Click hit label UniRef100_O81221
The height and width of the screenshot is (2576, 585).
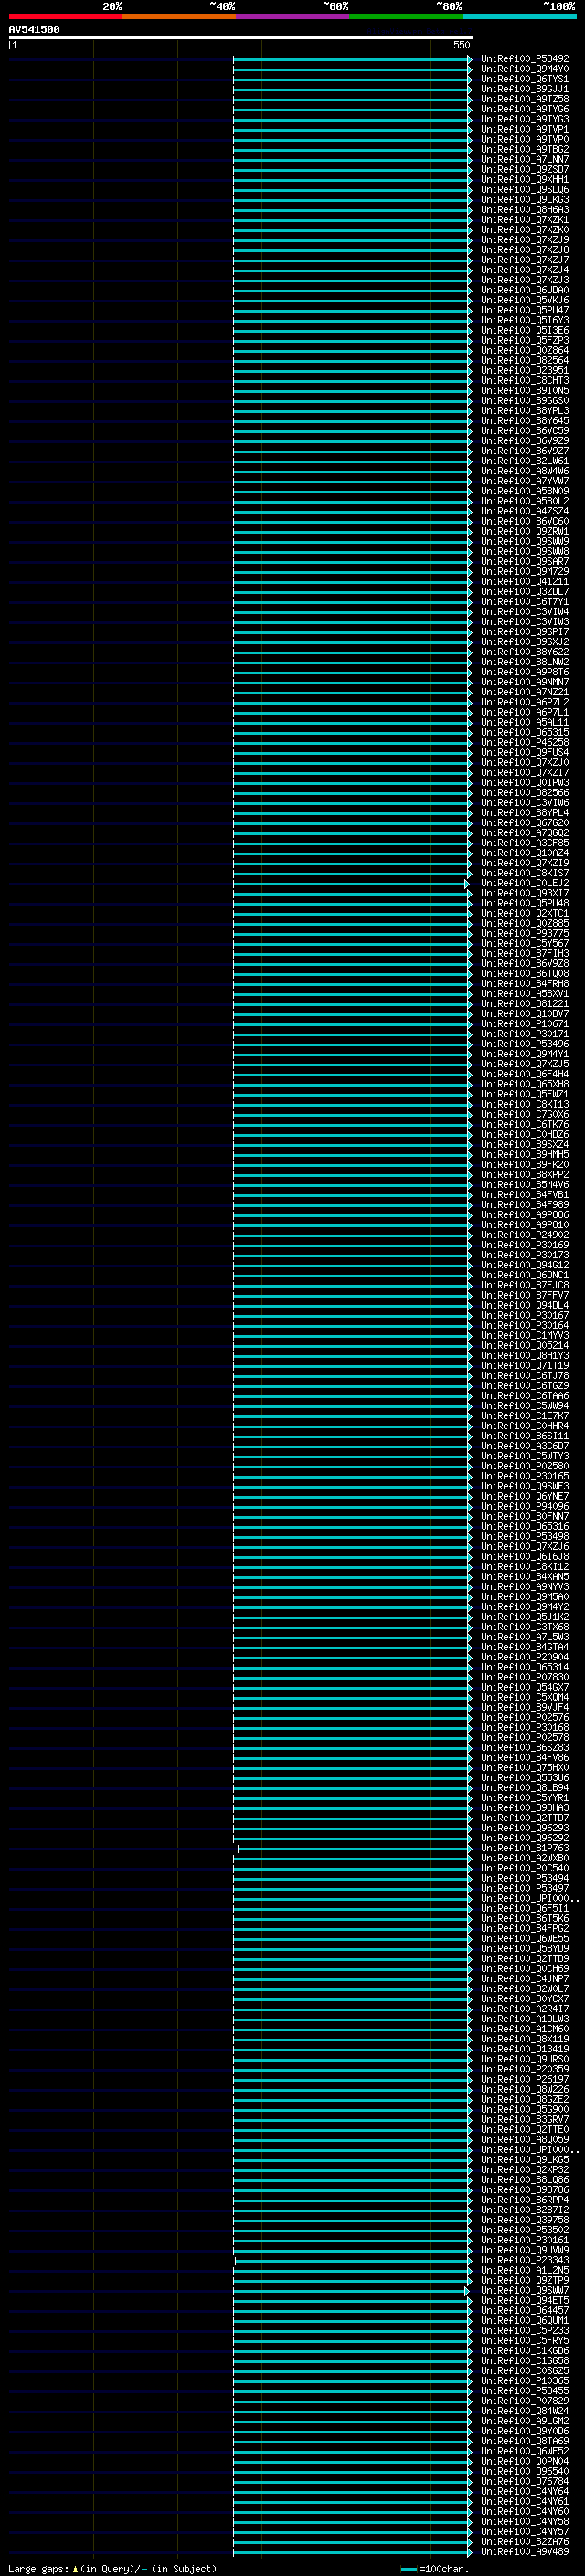pos(524,1005)
